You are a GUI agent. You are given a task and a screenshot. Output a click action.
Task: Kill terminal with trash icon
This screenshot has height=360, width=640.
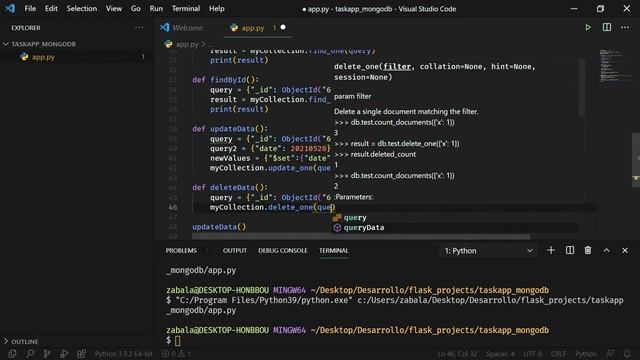coord(588,250)
